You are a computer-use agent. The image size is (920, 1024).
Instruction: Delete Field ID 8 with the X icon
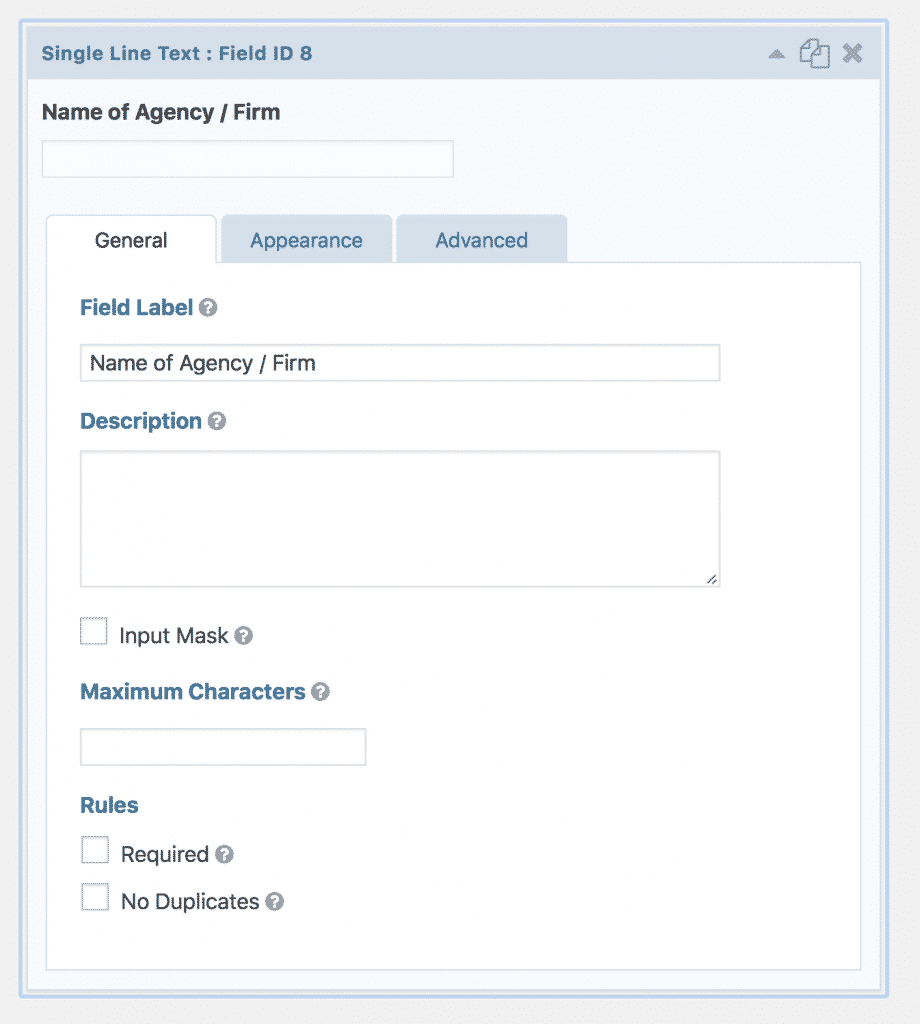853,53
